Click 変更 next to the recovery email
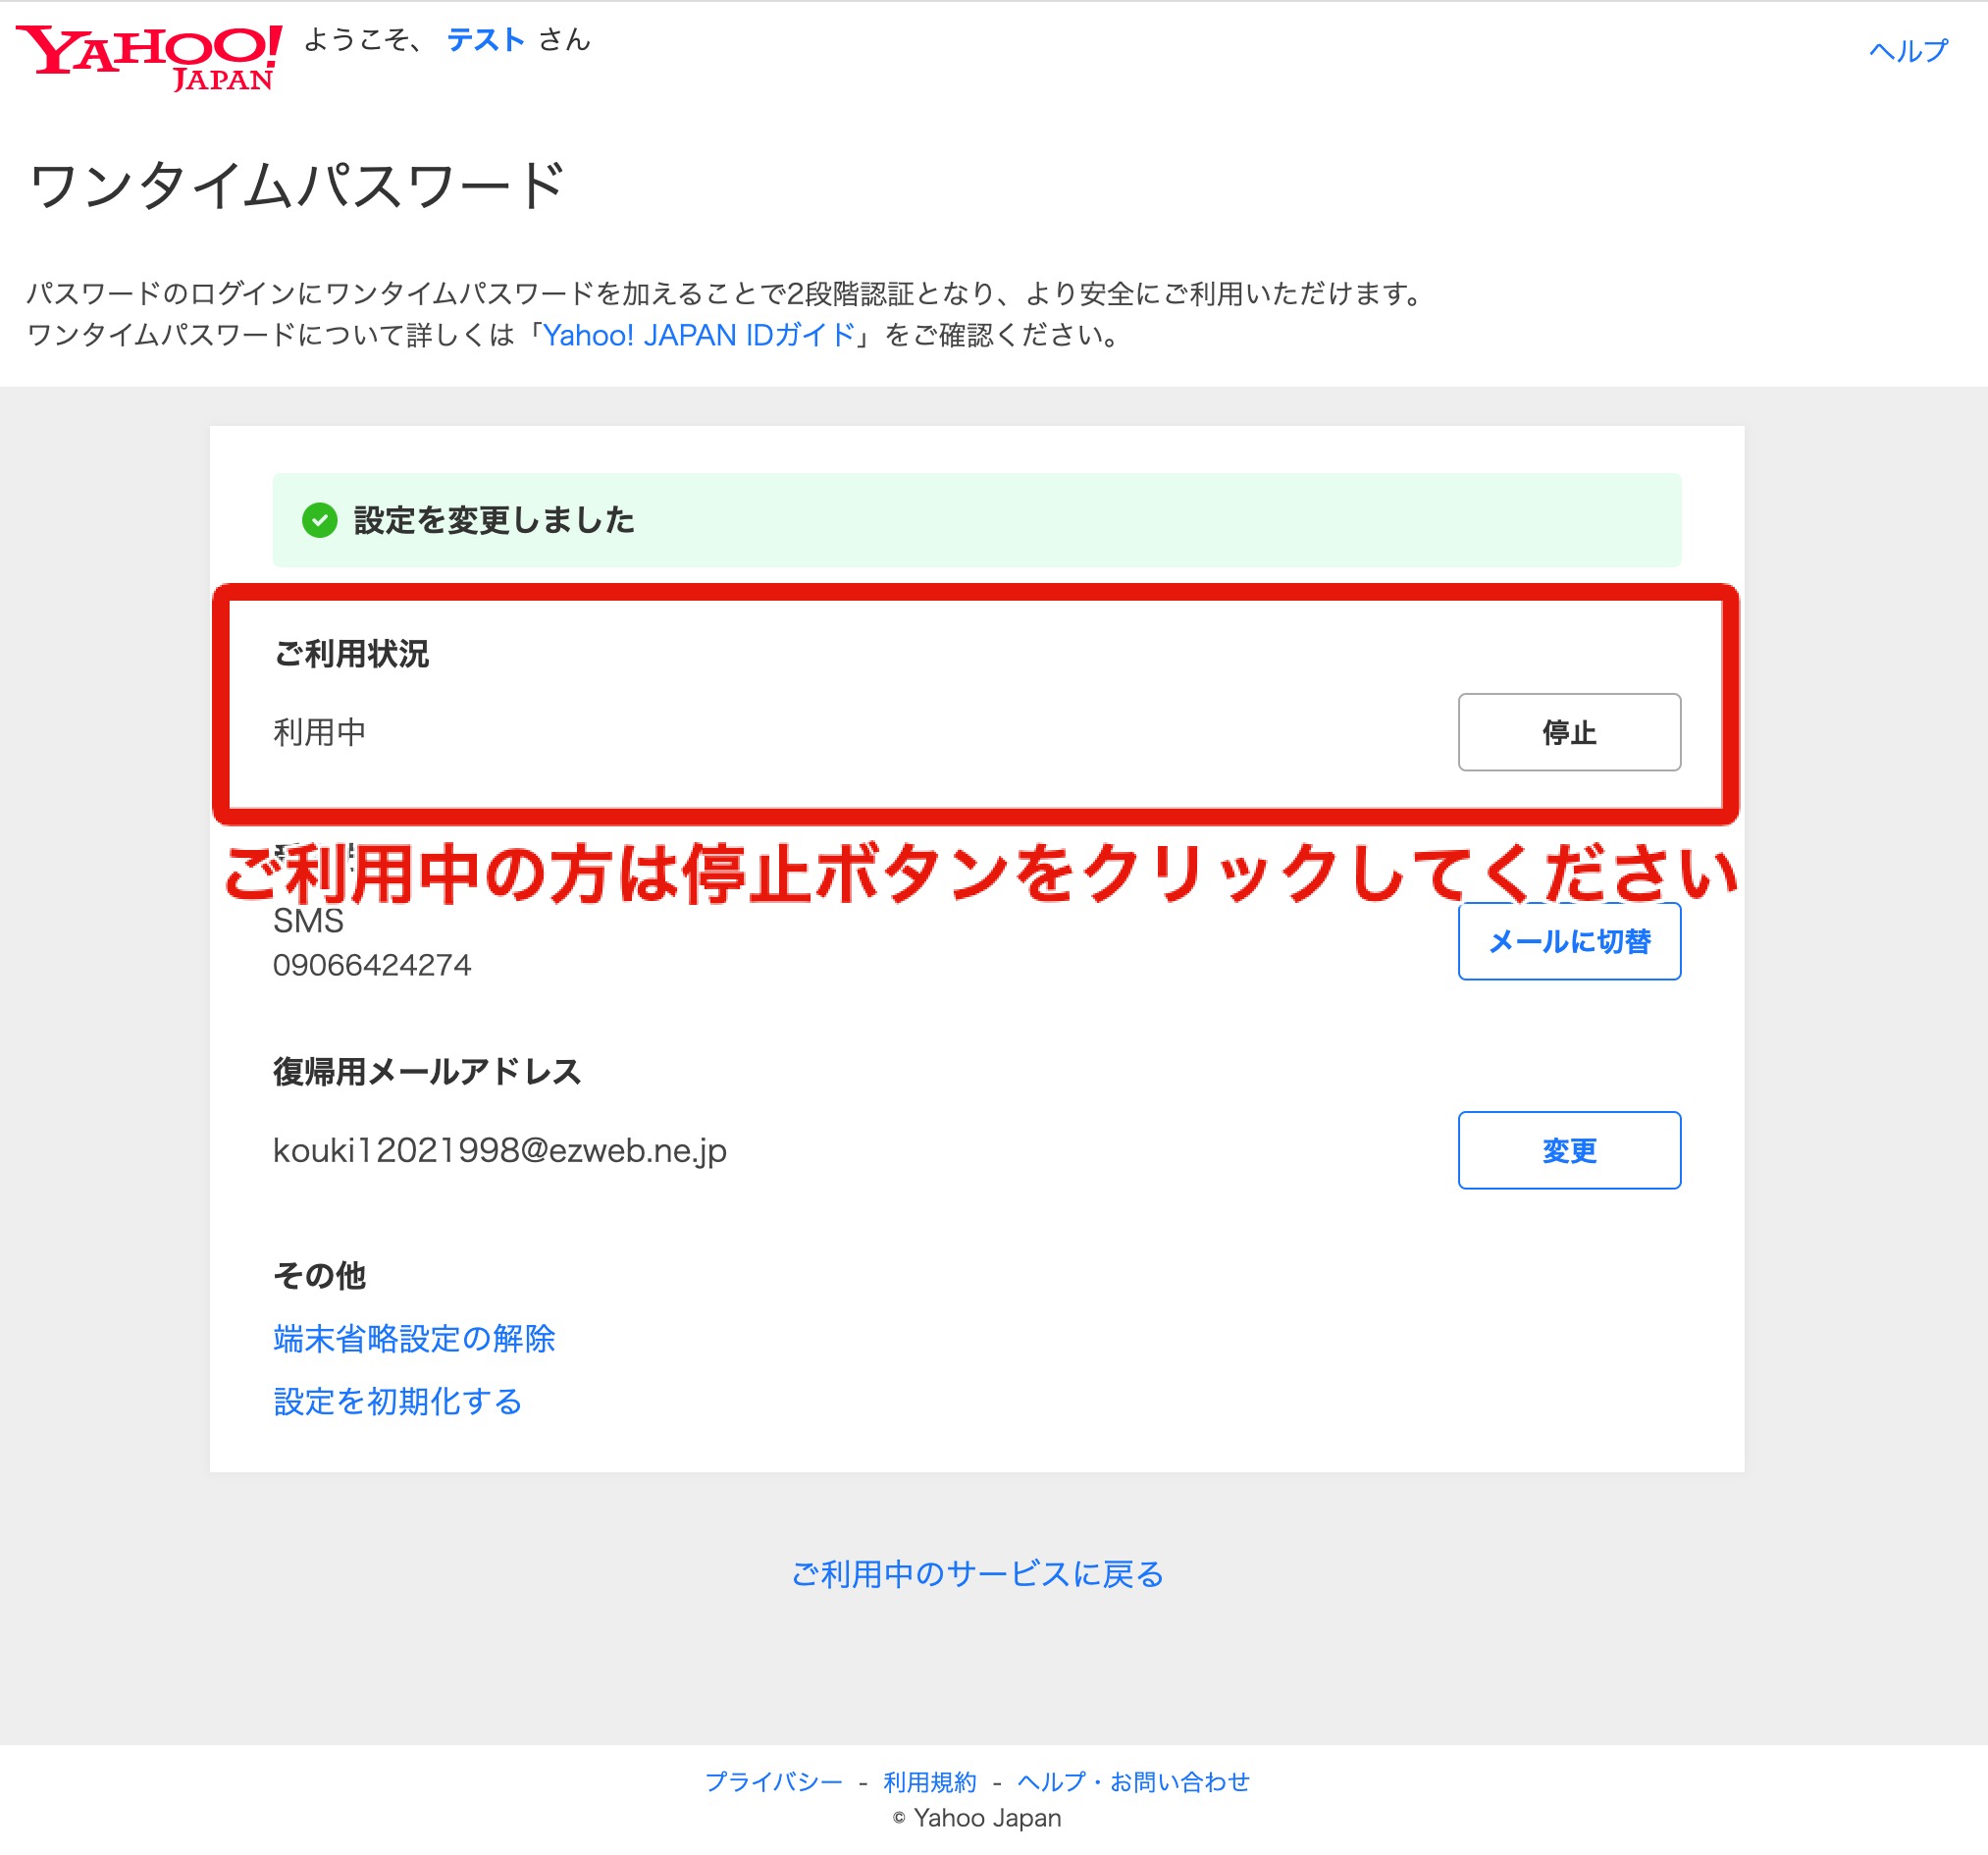The image size is (1988, 1855). [x=1569, y=1150]
